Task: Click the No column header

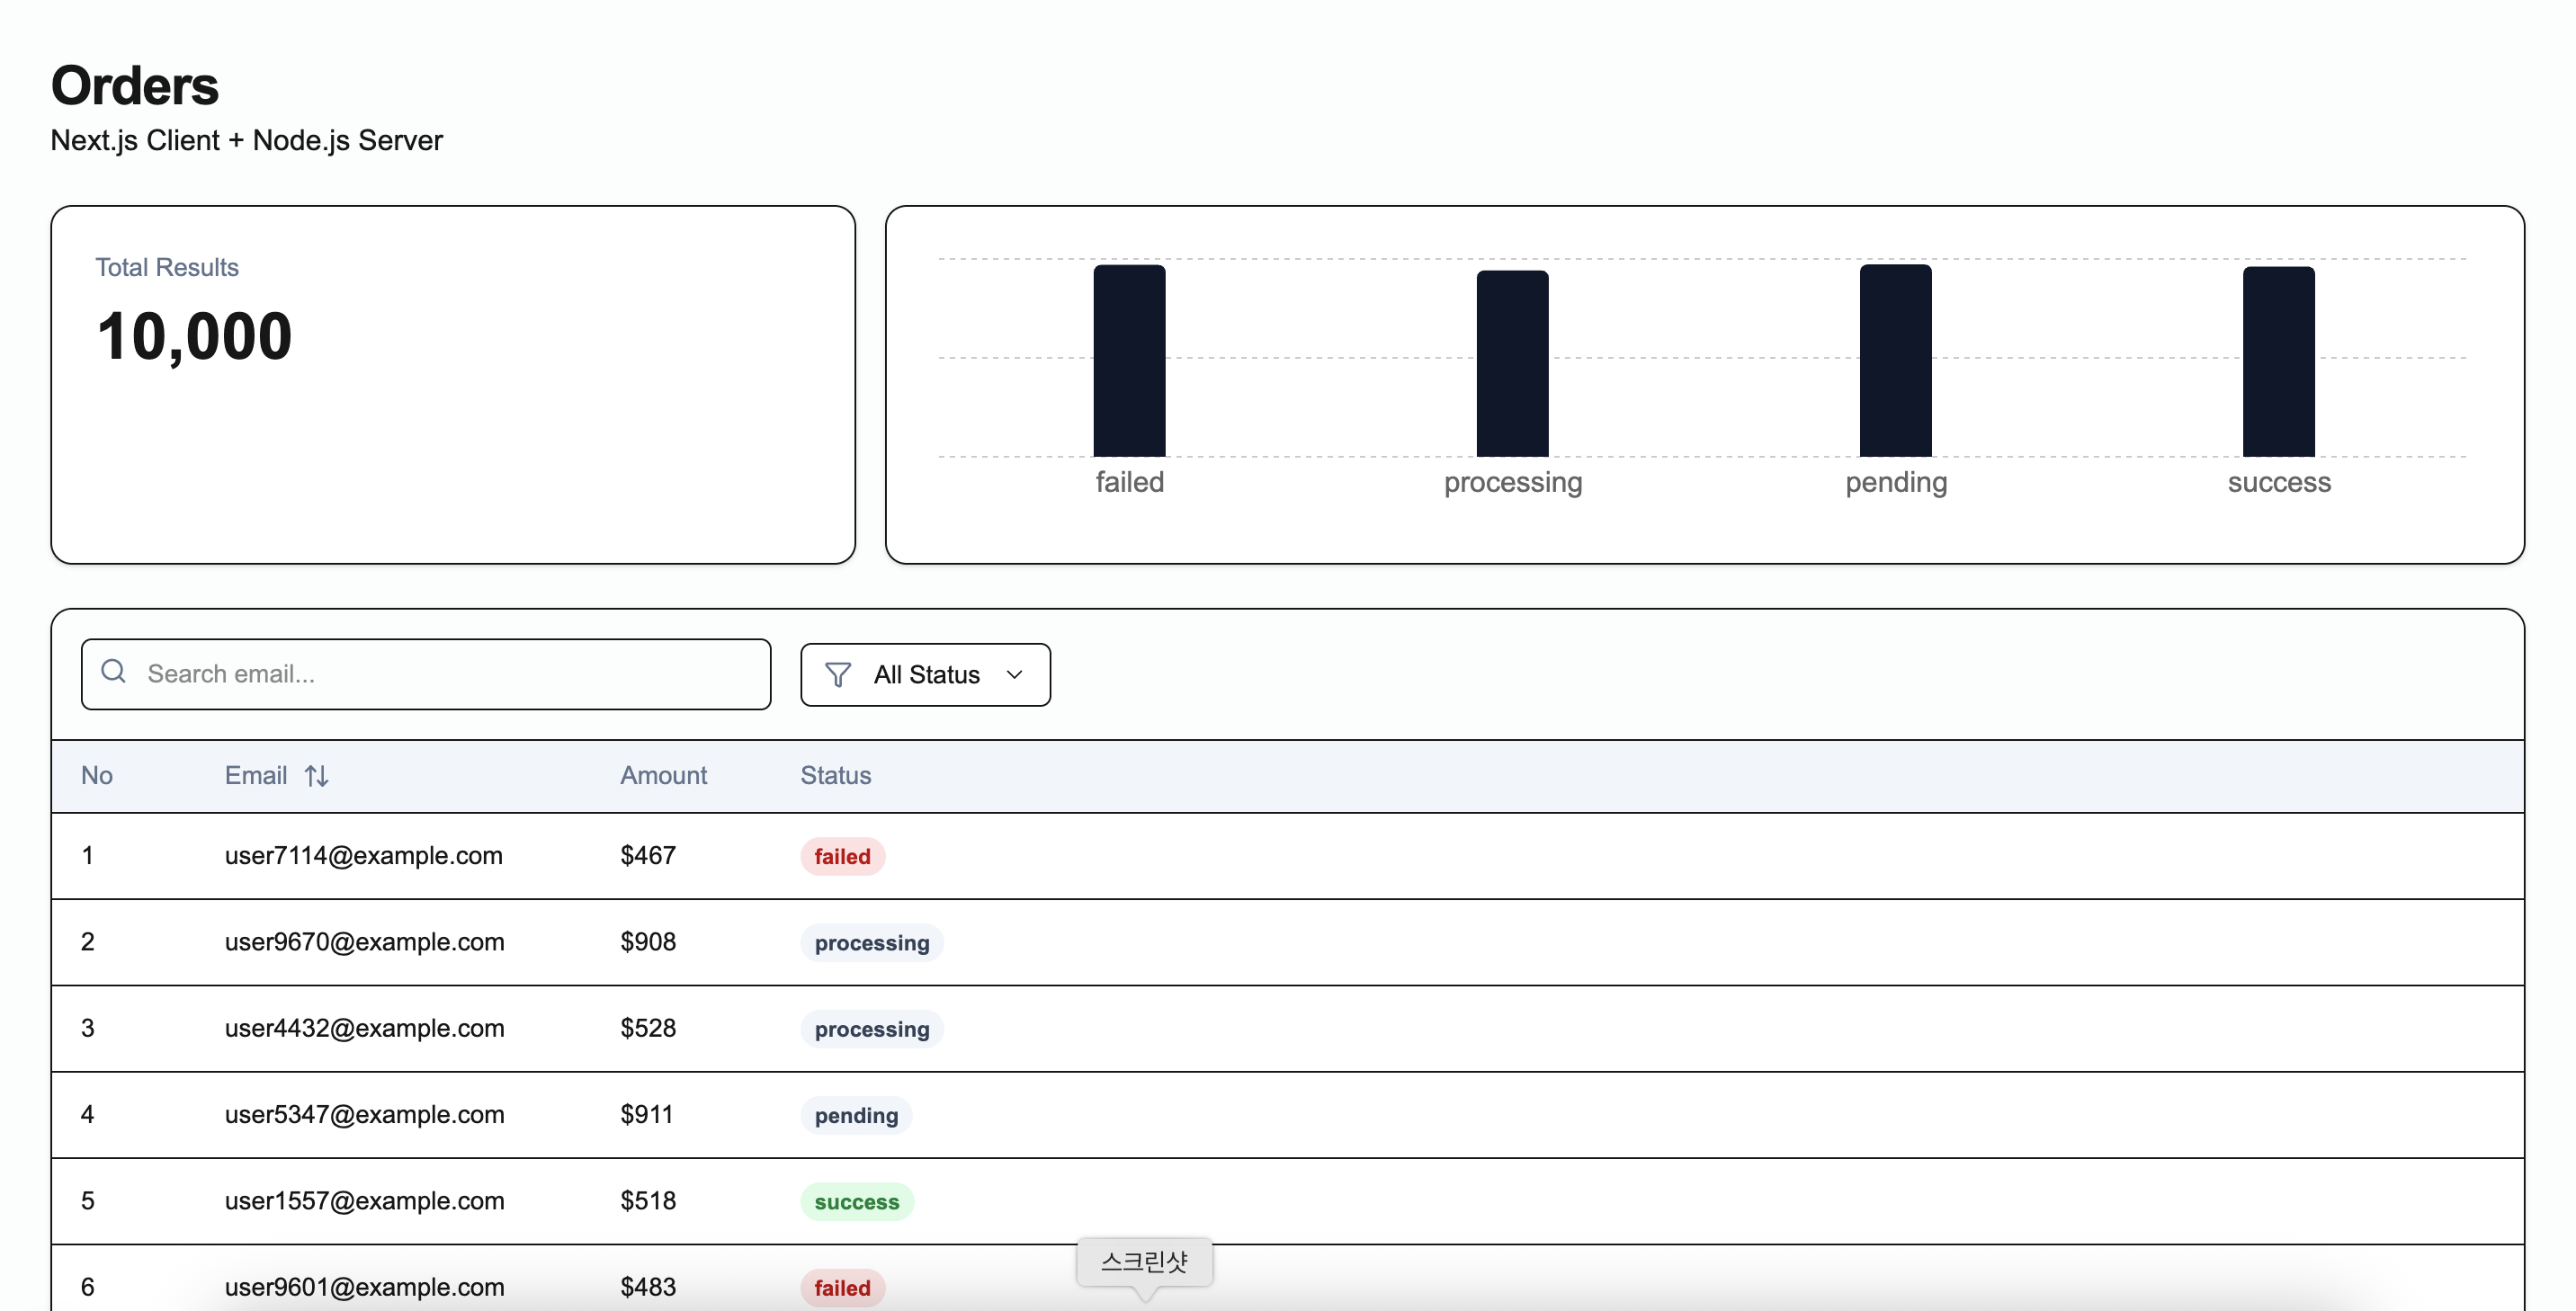Action: [x=97, y=776]
